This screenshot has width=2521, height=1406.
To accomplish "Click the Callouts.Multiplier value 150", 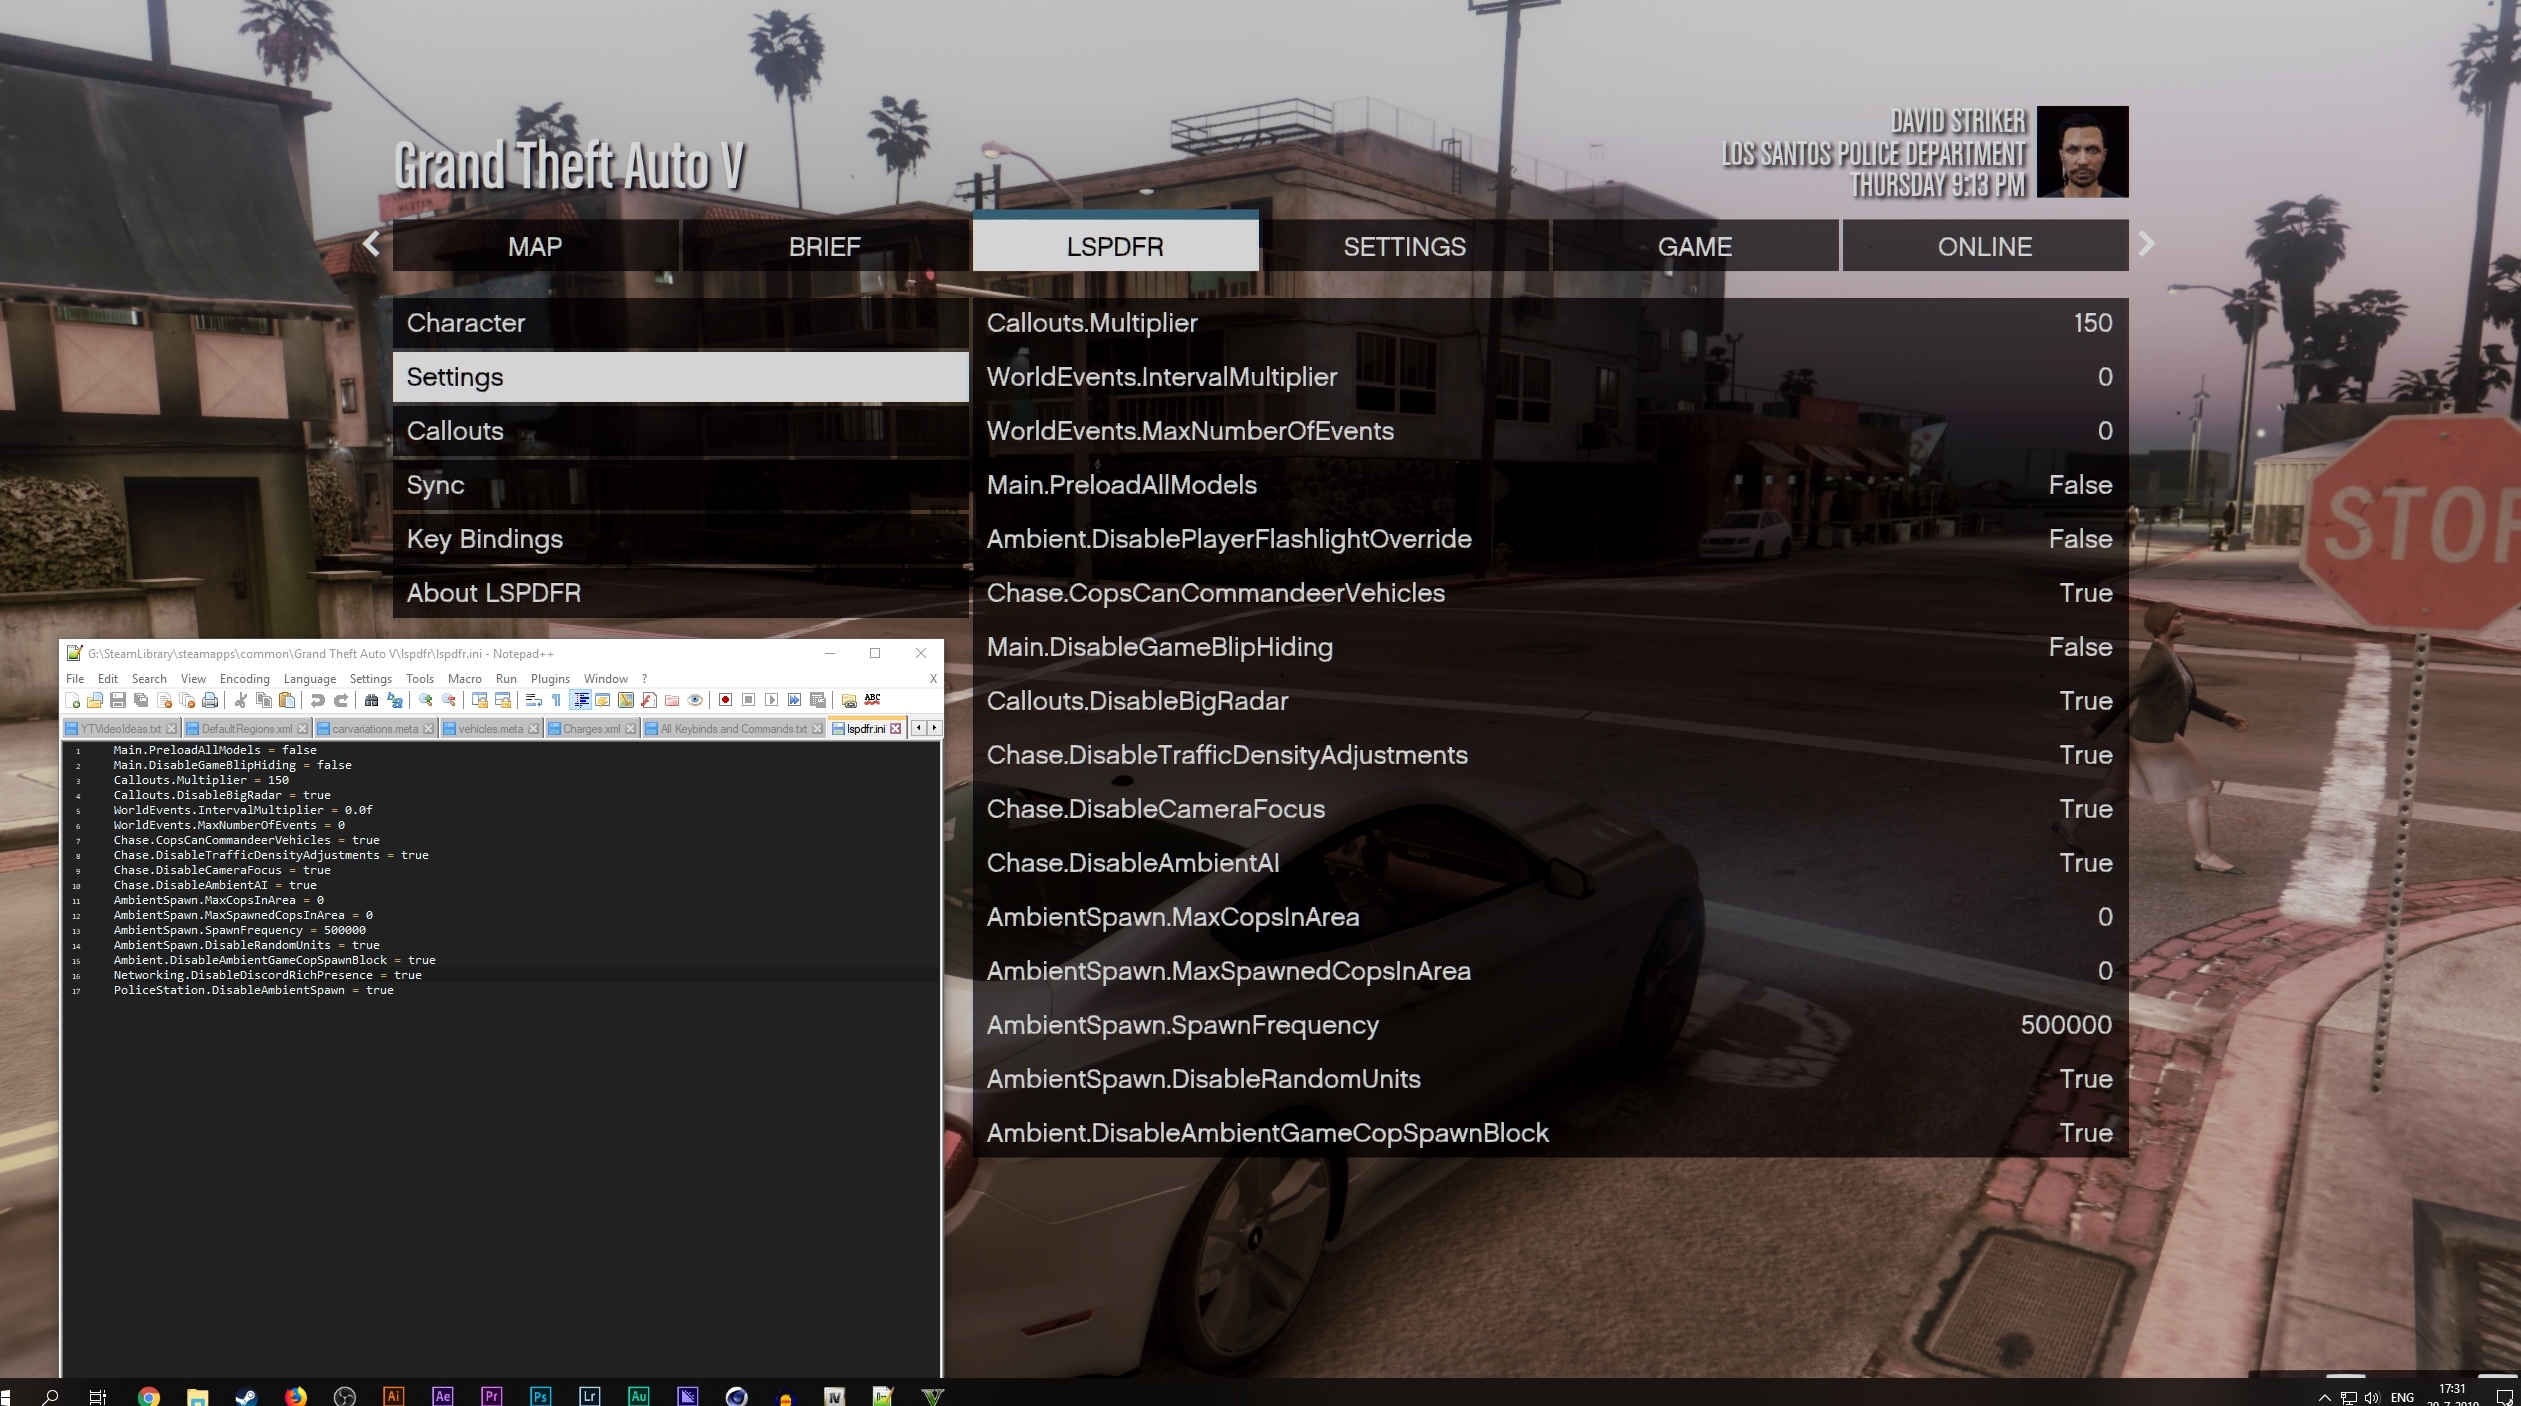I will [2091, 323].
